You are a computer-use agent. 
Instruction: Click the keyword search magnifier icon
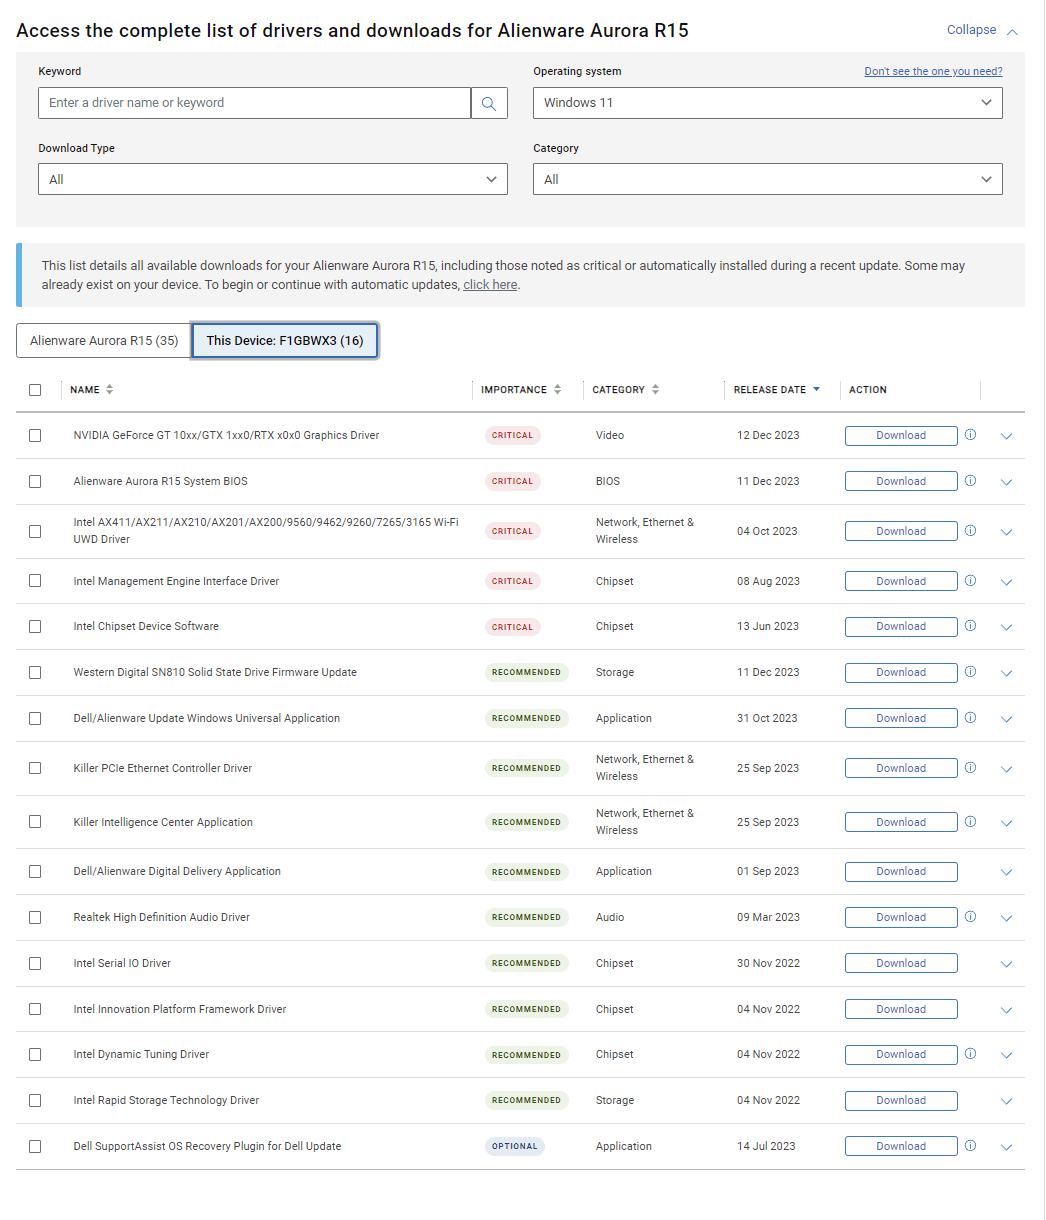[489, 103]
